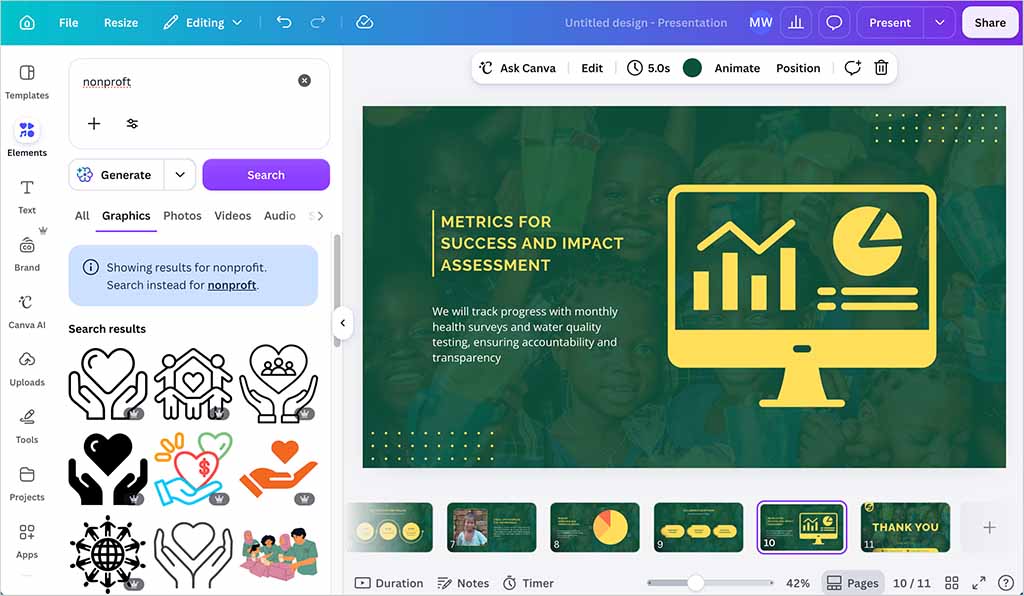Open Brand panel in sidebar

click(27, 253)
